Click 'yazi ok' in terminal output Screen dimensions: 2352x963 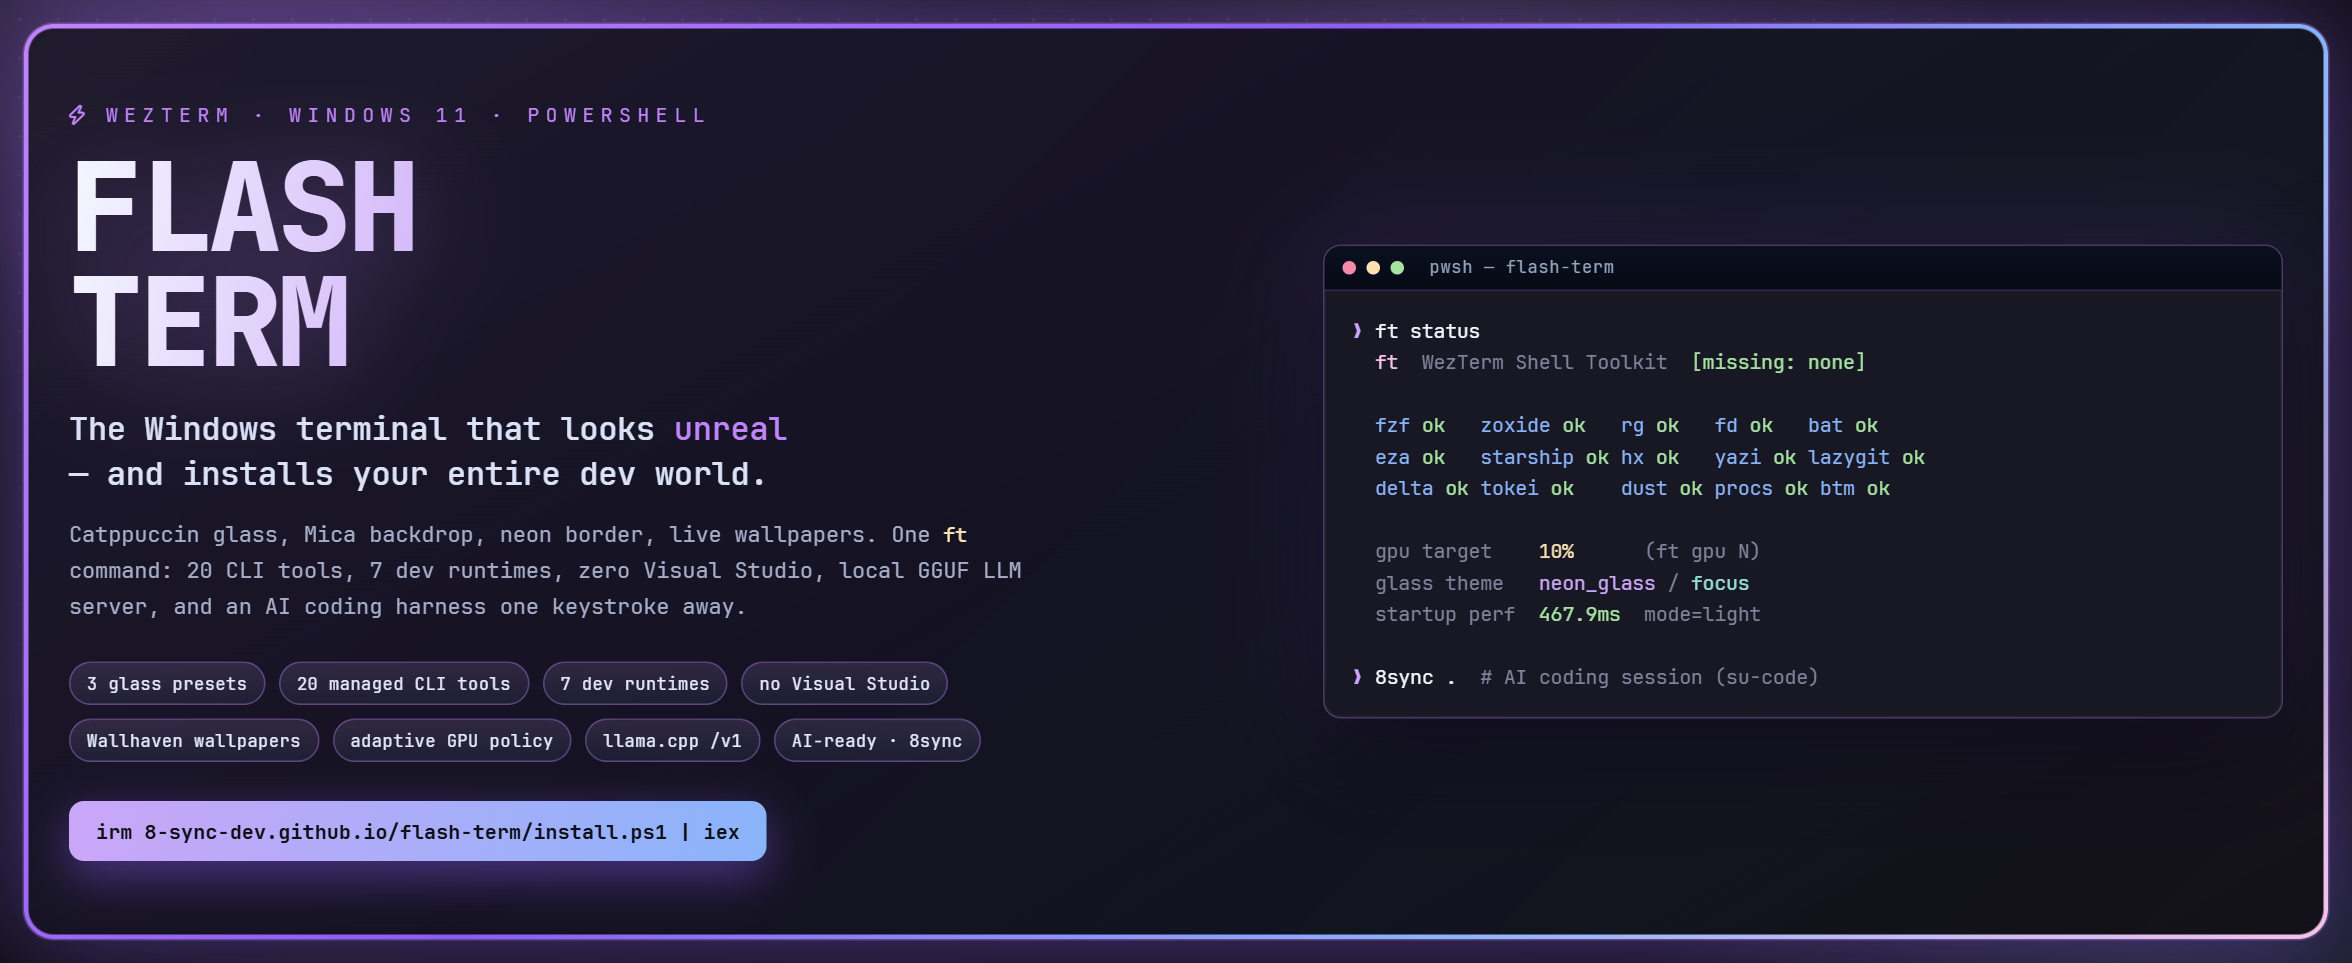coord(1755,457)
